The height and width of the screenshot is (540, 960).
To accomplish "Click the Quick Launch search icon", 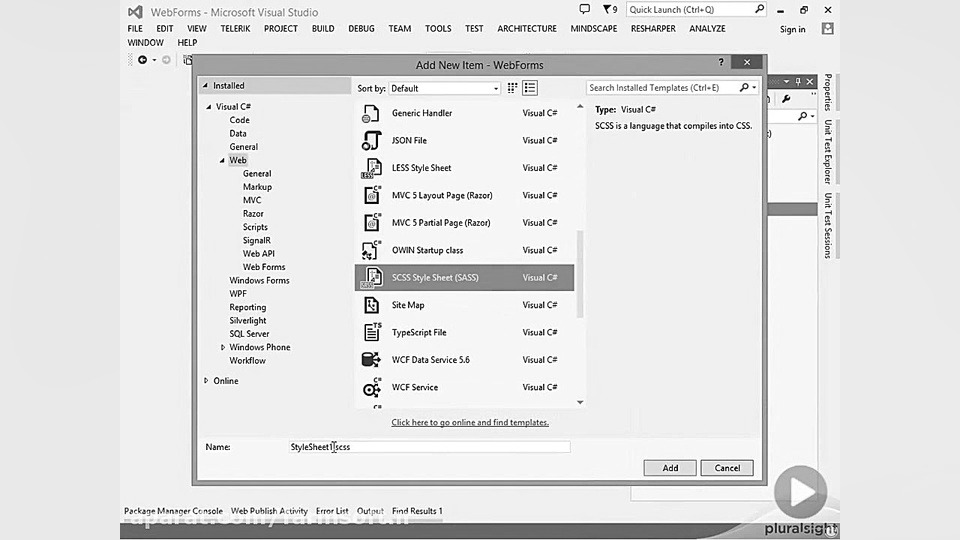I will click(x=759, y=9).
